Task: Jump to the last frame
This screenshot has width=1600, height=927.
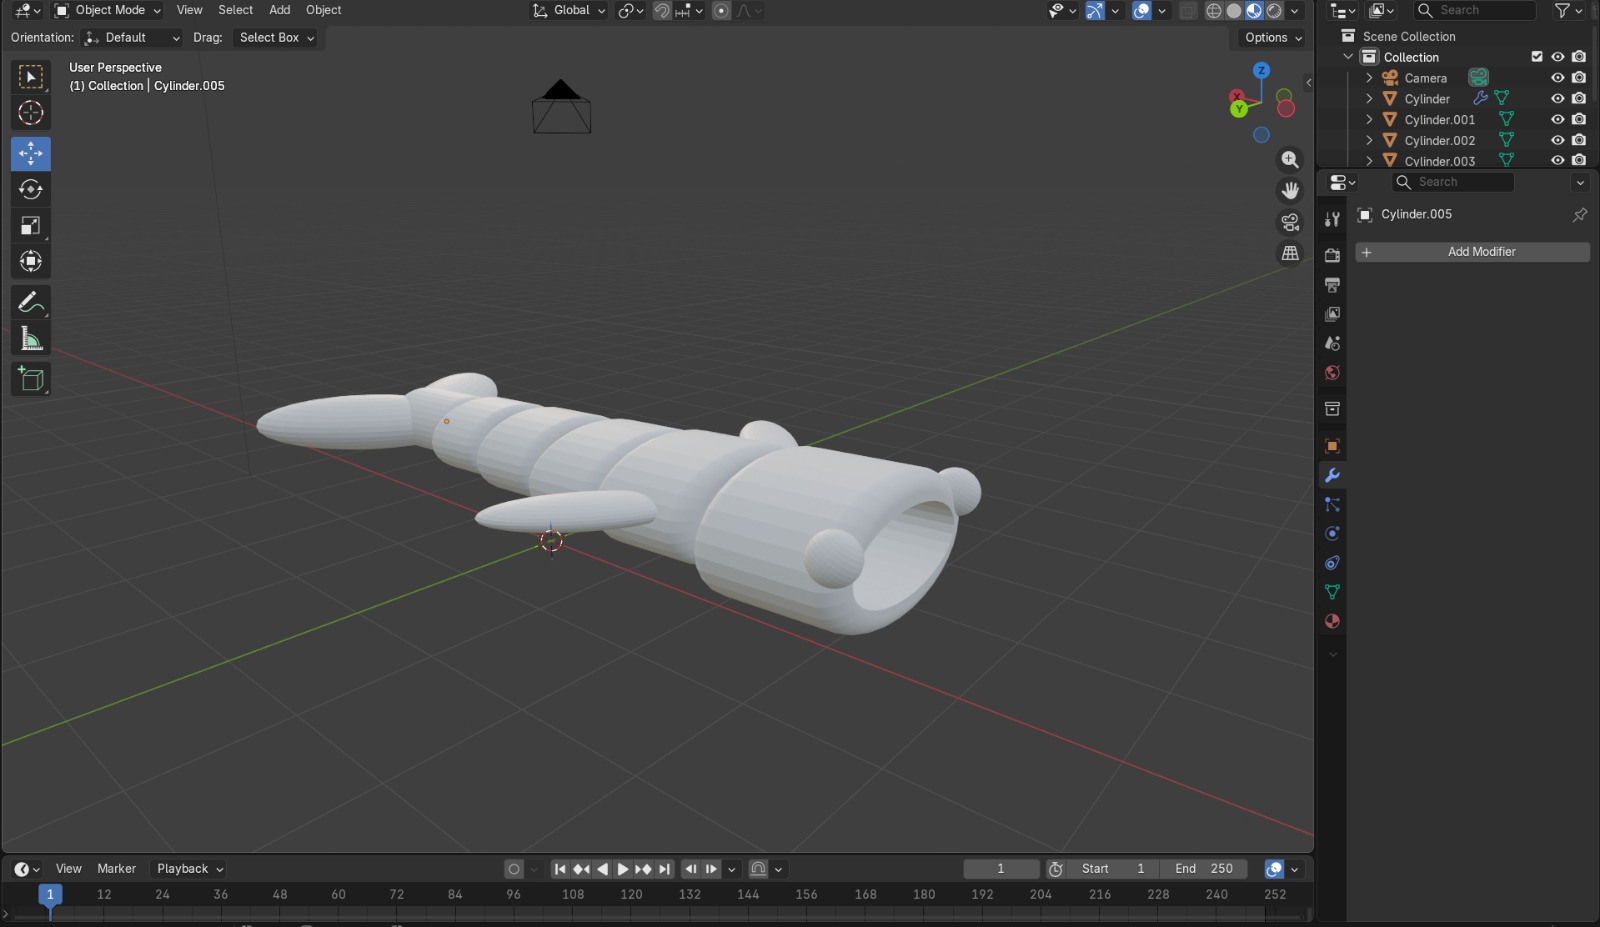Action: tap(664, 869)
